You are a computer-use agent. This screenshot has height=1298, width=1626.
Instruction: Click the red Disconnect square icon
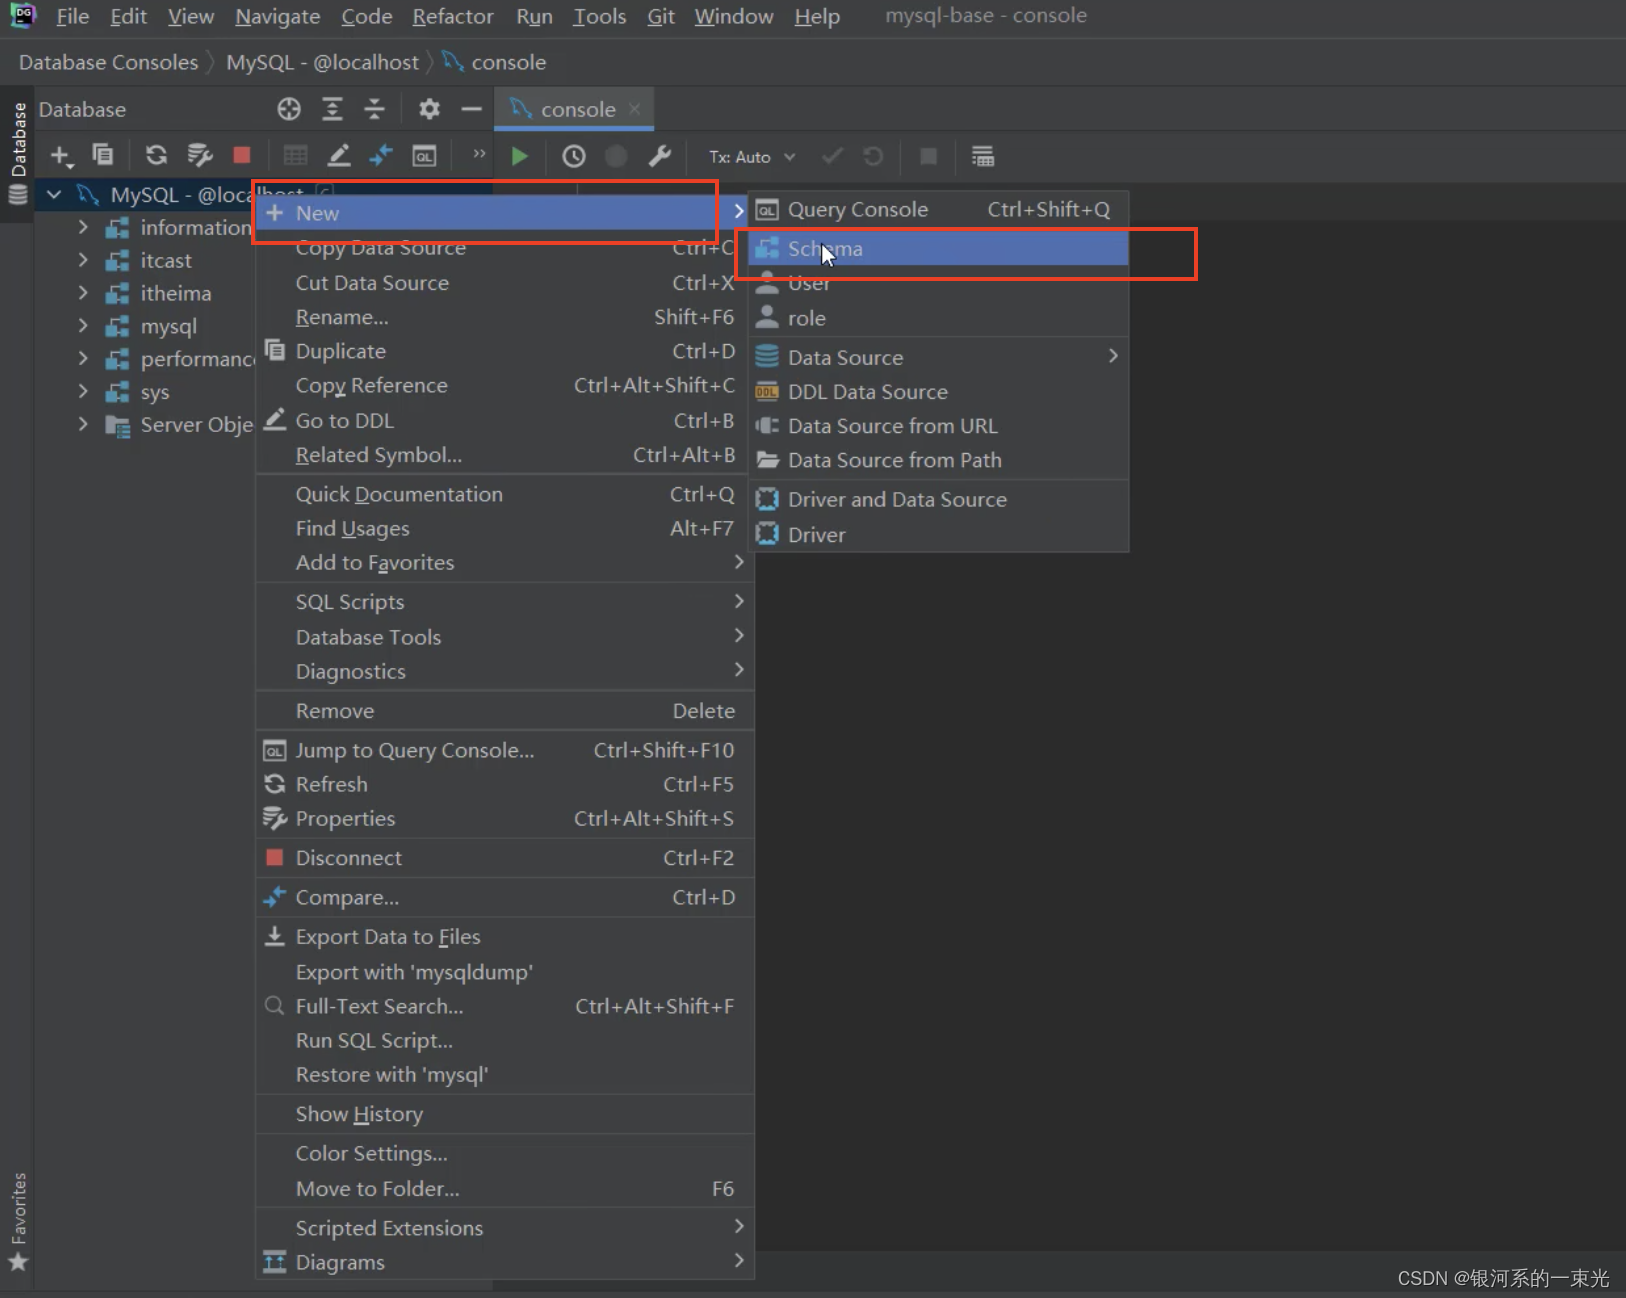[242, 155]
